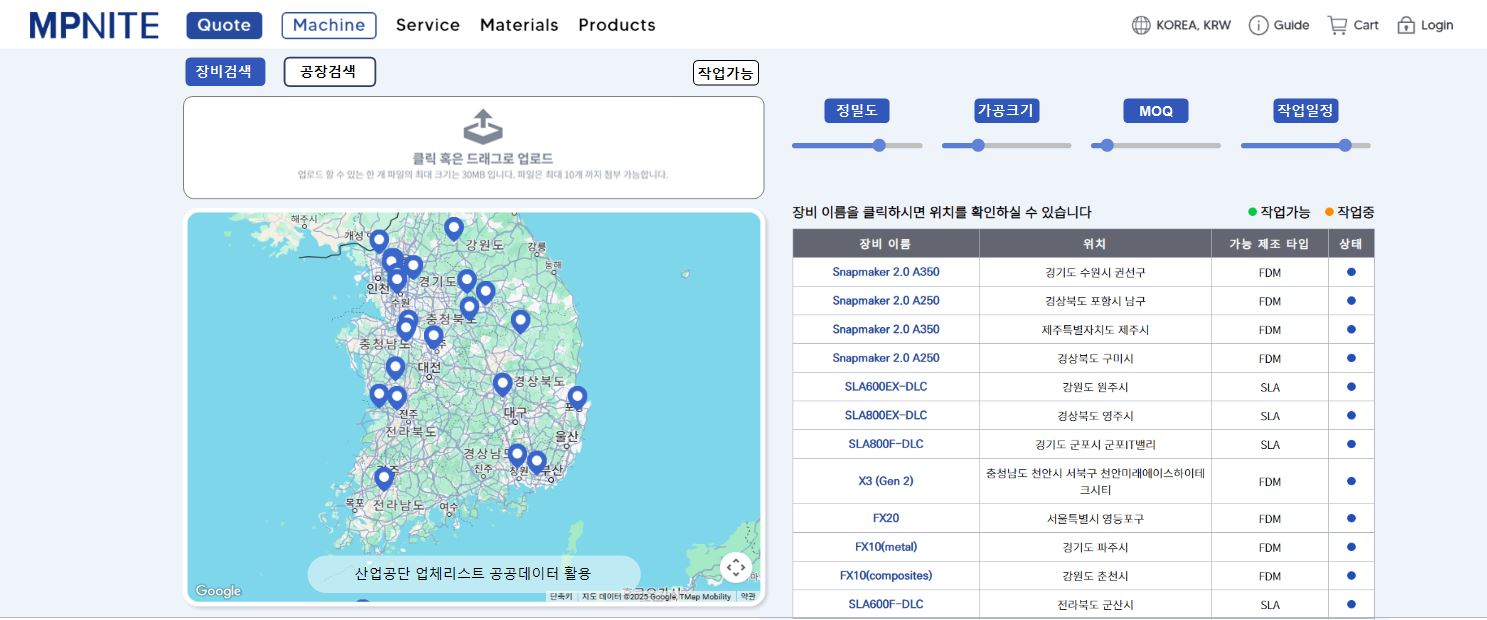This screenshot has height=620, width=1487.
Task: Open the shopping Cart icon
Action: [x=1337, y=25]
